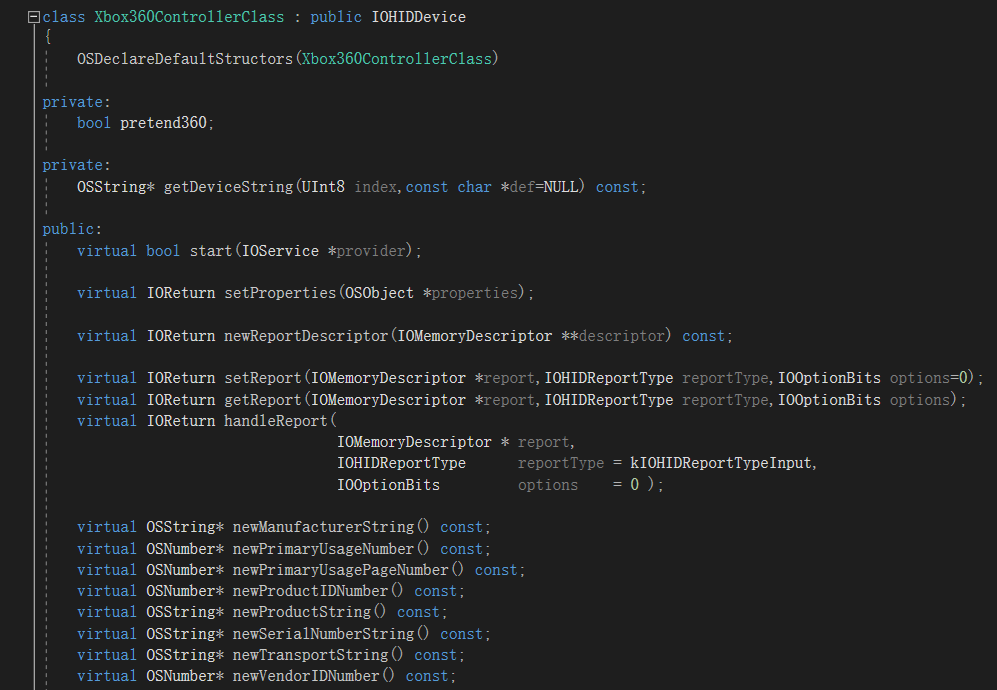Click the newProductIDNumber function name

point(310,591)
